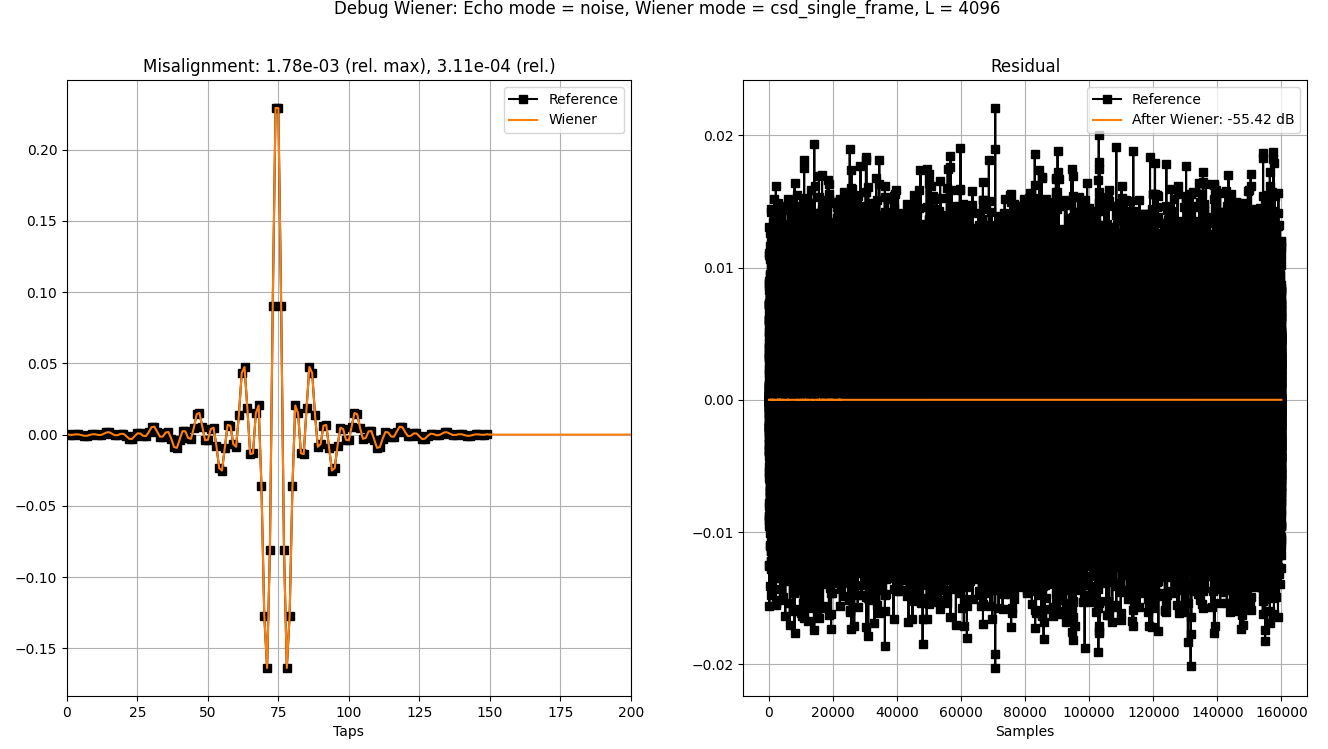The height and width of the screenshot is (749, 1328).
Task: Click the '75' tick on Taps axis
Action: pyautogui.click(x=278, y=712)
